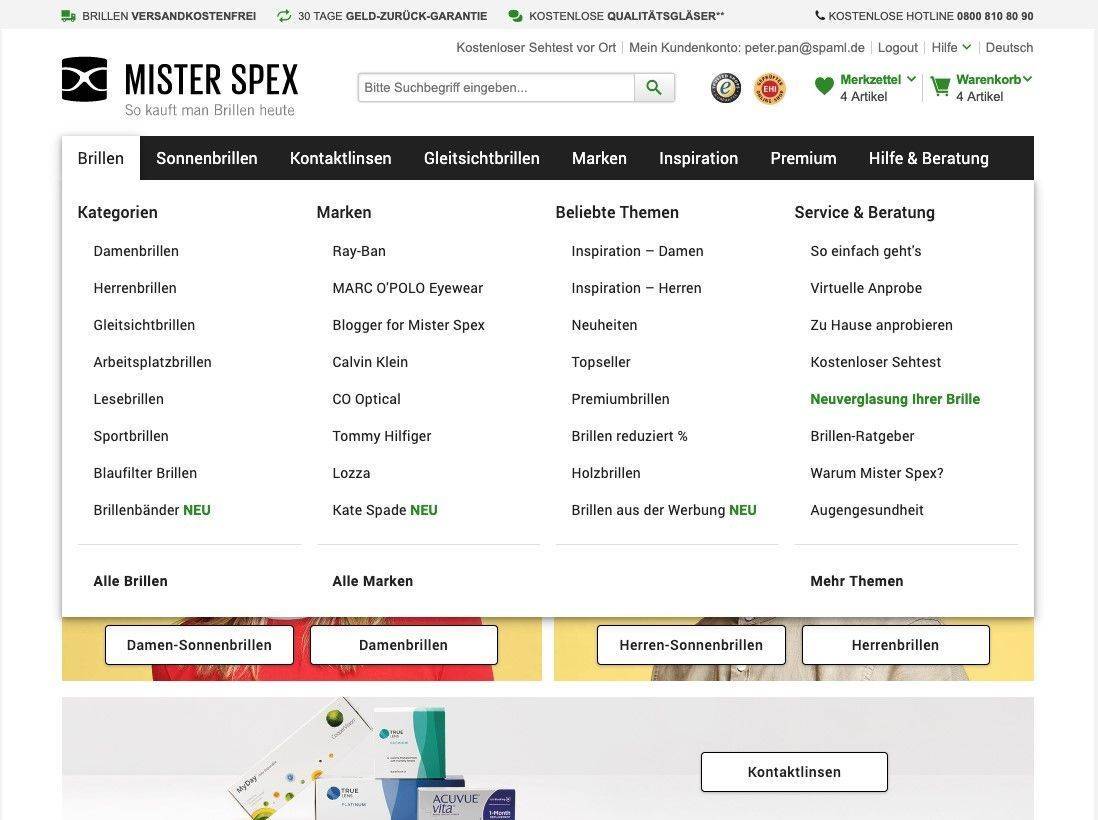
Task: Click the delivery truck icon for free shipping
Action: point(69,15)
